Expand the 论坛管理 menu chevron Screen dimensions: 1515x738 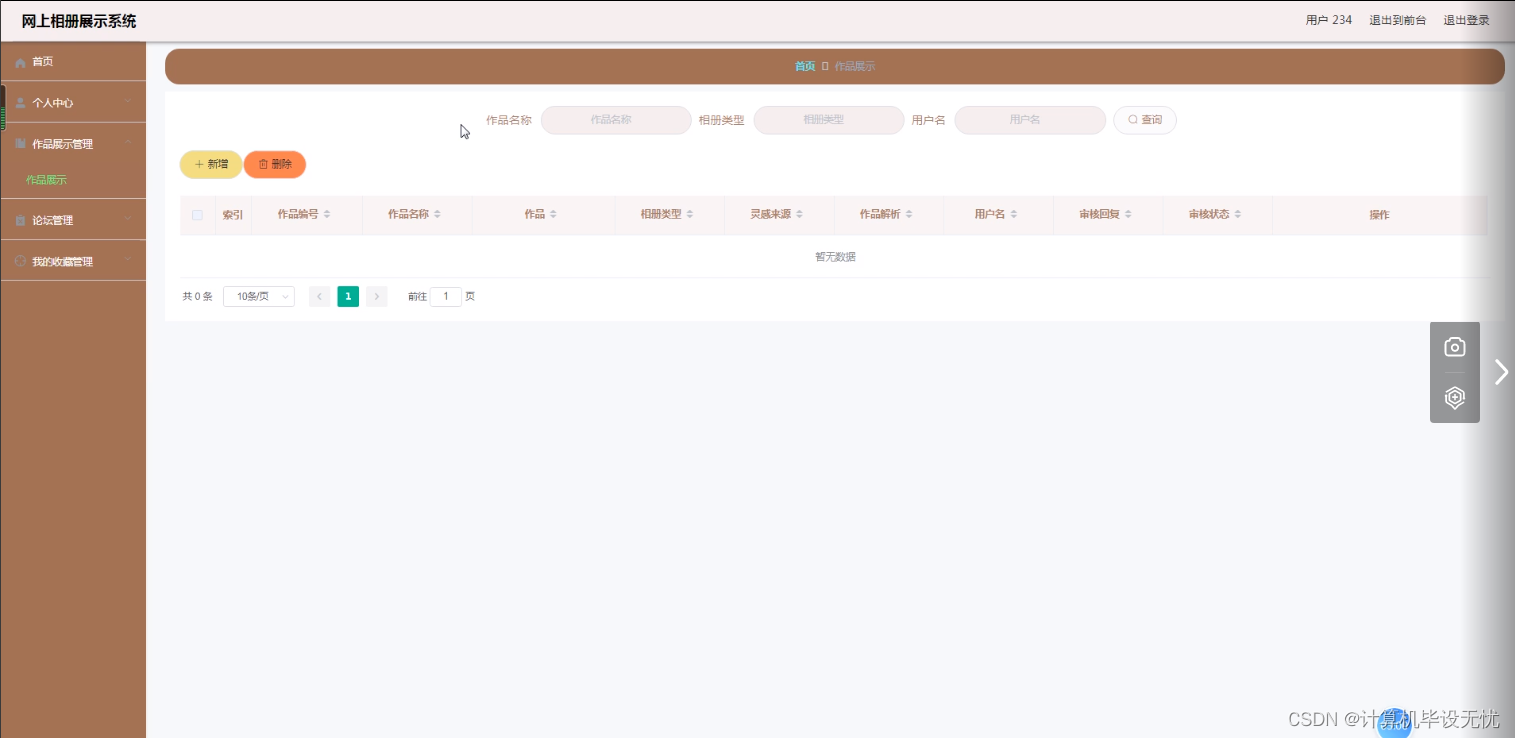point(128,219)
